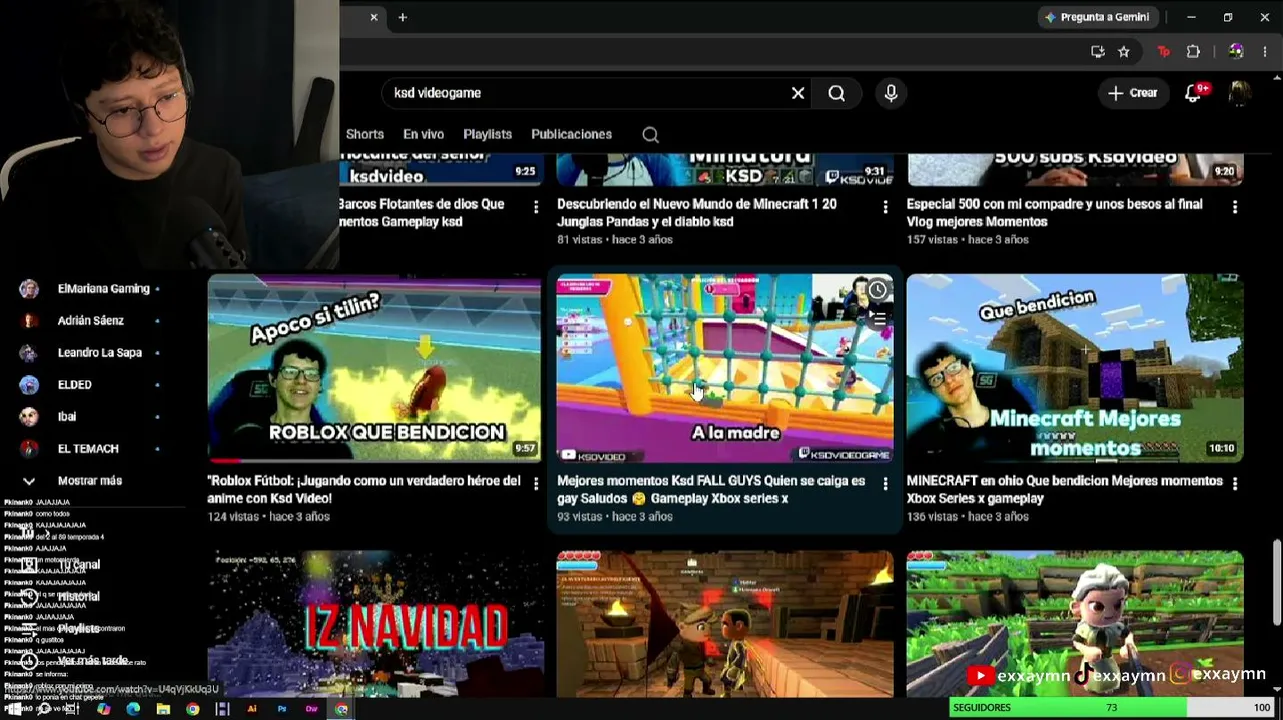Click the magnifier search button

click(x=837, y=93)
